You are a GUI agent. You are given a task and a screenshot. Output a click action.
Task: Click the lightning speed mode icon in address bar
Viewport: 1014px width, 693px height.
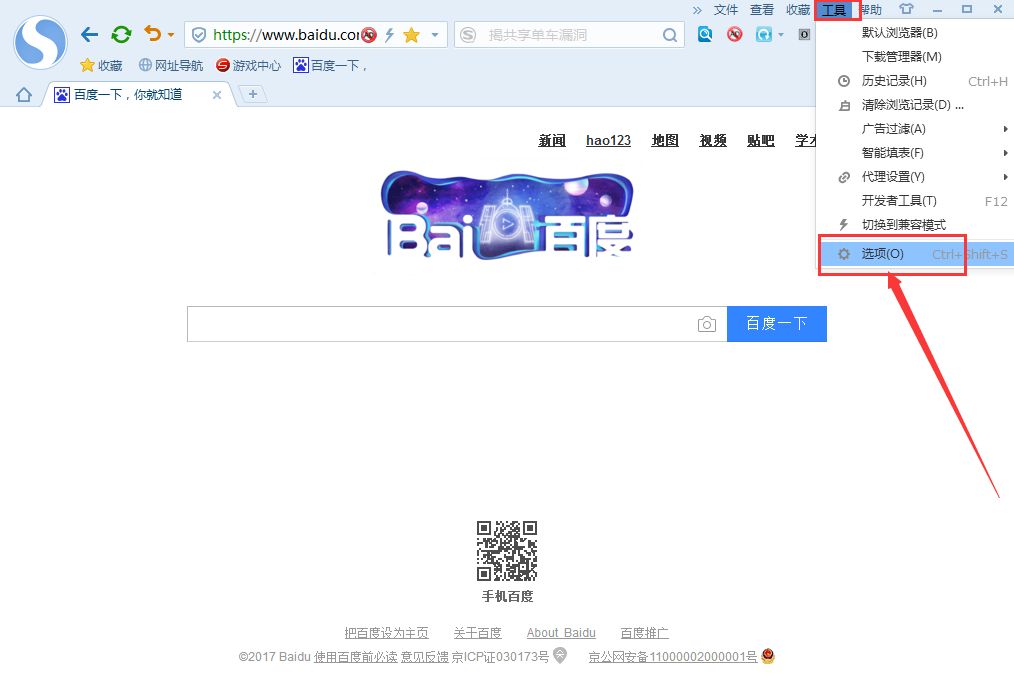[389, 35]
